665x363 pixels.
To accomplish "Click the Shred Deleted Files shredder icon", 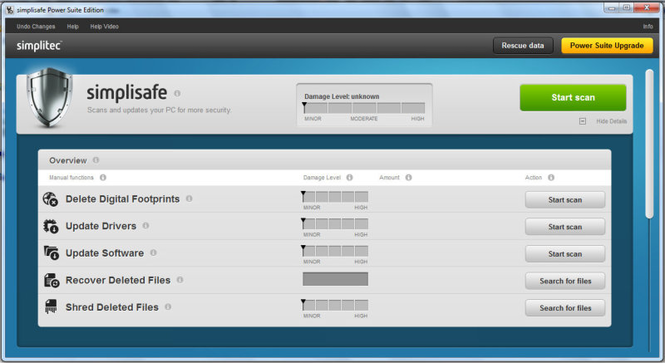I will click(51, 307).
